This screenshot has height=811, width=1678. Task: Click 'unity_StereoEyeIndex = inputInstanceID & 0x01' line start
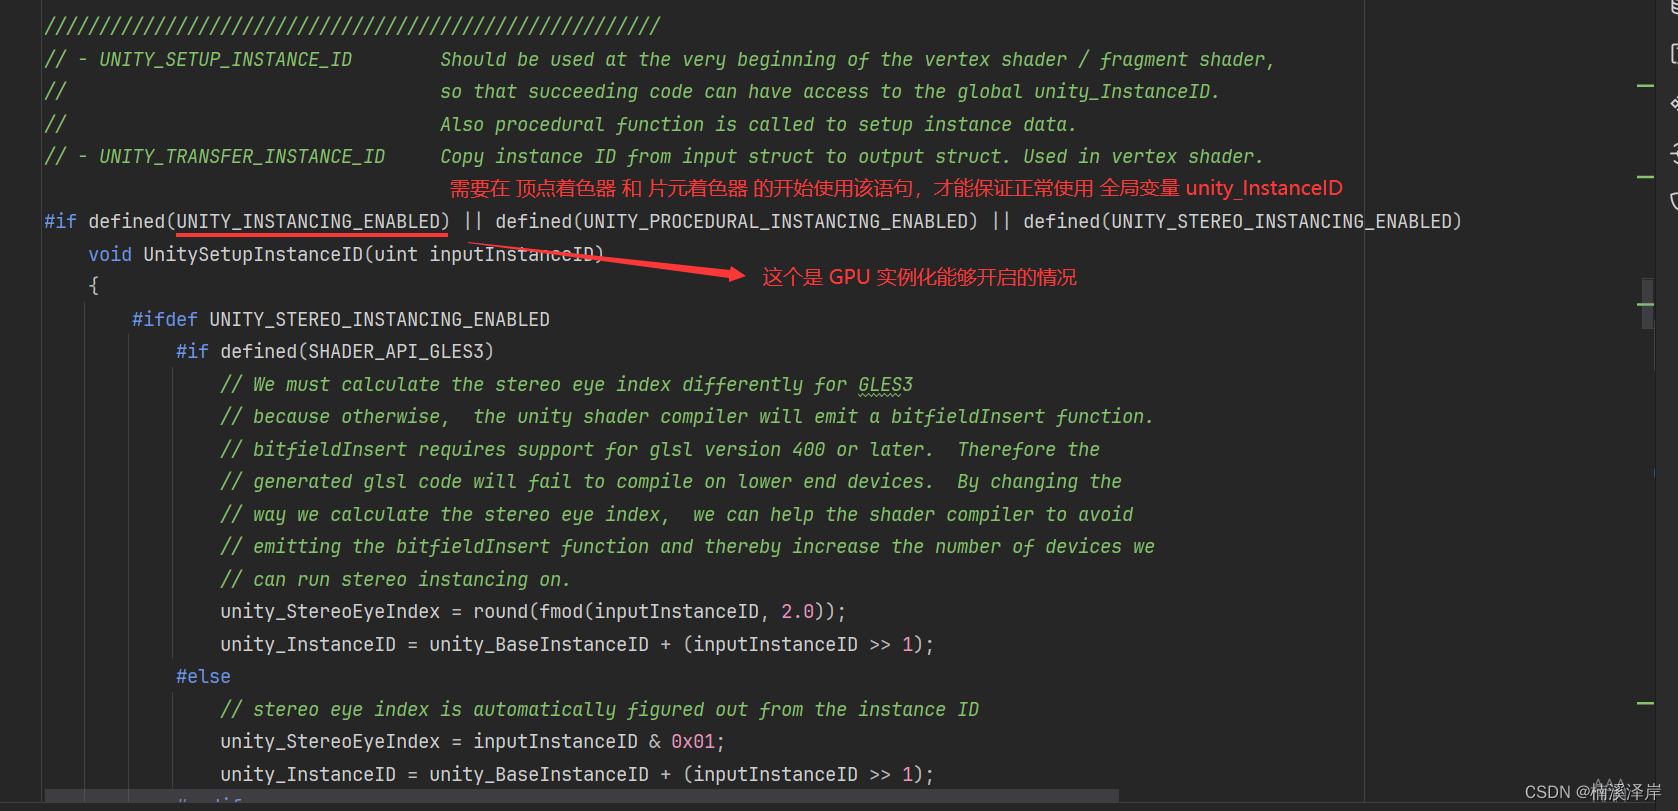point(472,741)
